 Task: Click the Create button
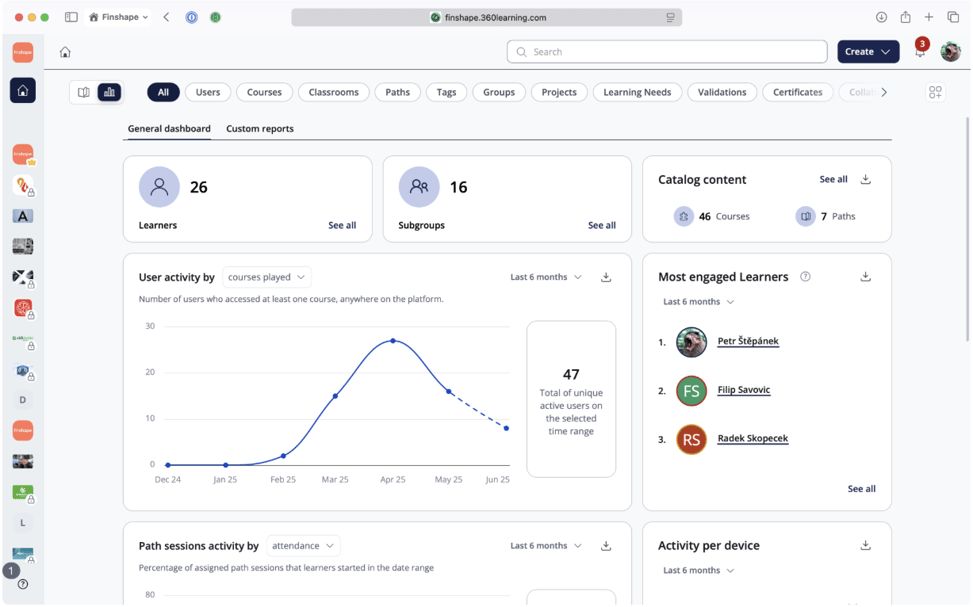(868, 52)
